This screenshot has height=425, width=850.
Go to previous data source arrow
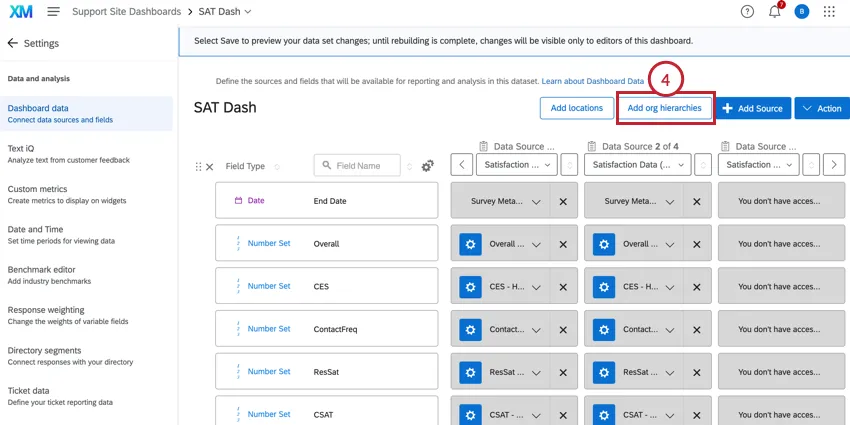(461, 165)
